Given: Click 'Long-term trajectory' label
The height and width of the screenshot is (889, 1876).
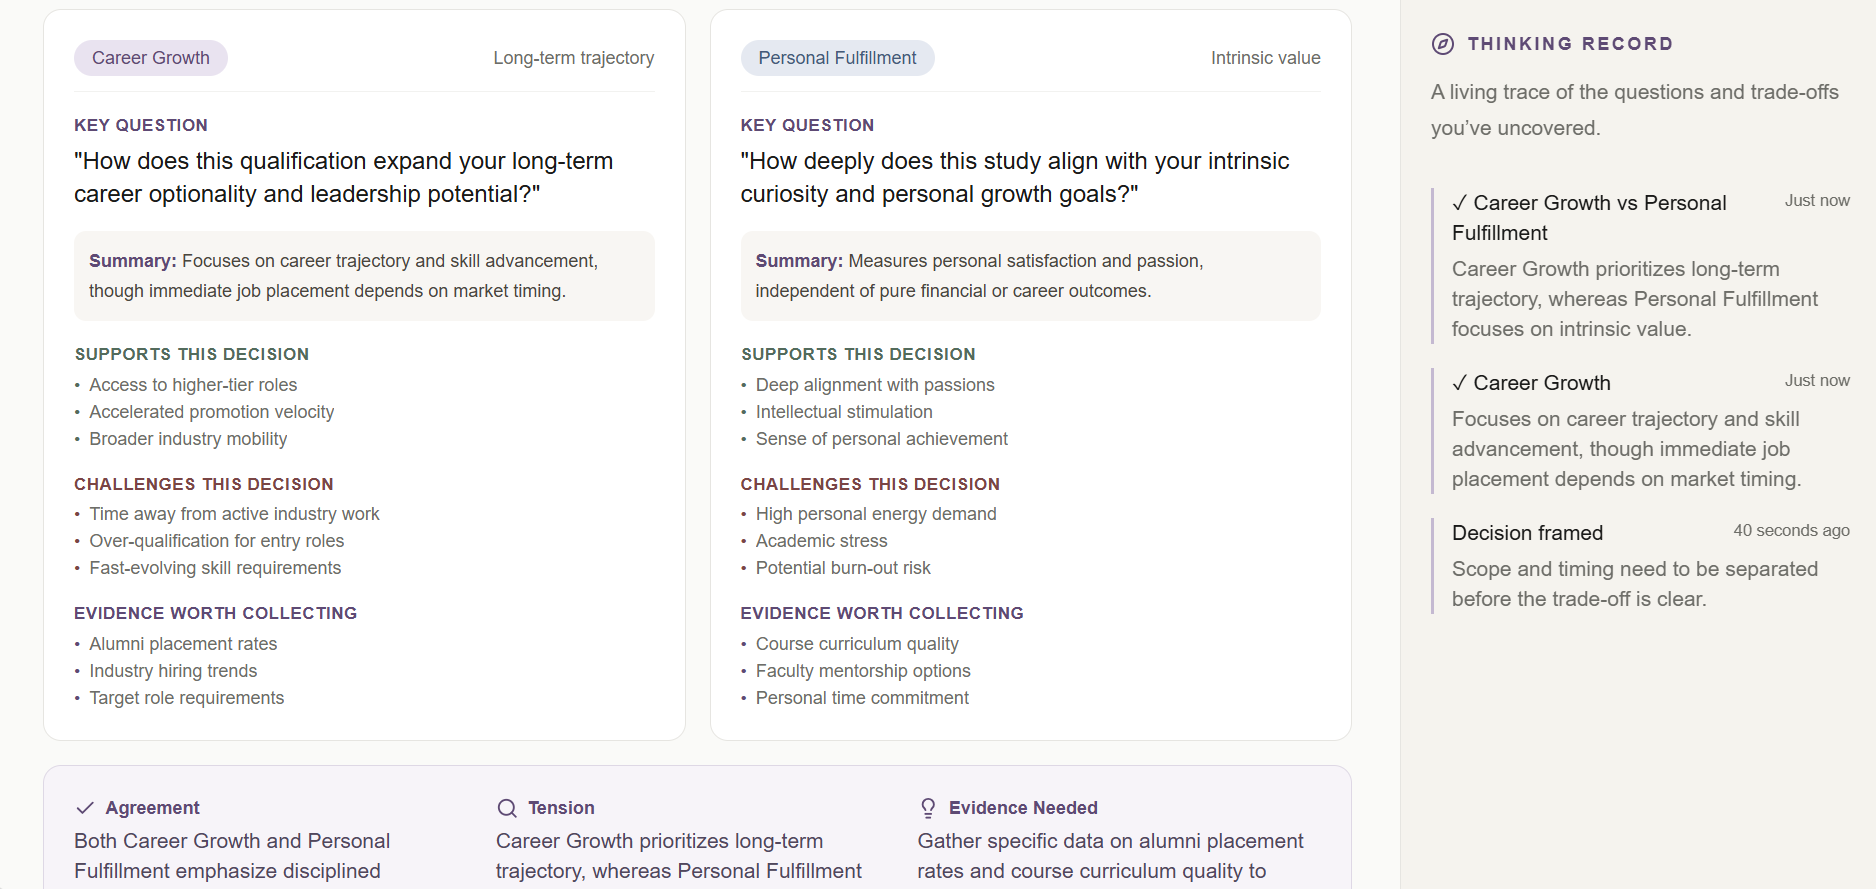Looking at the screenshot, I should [x=574, y=58].
